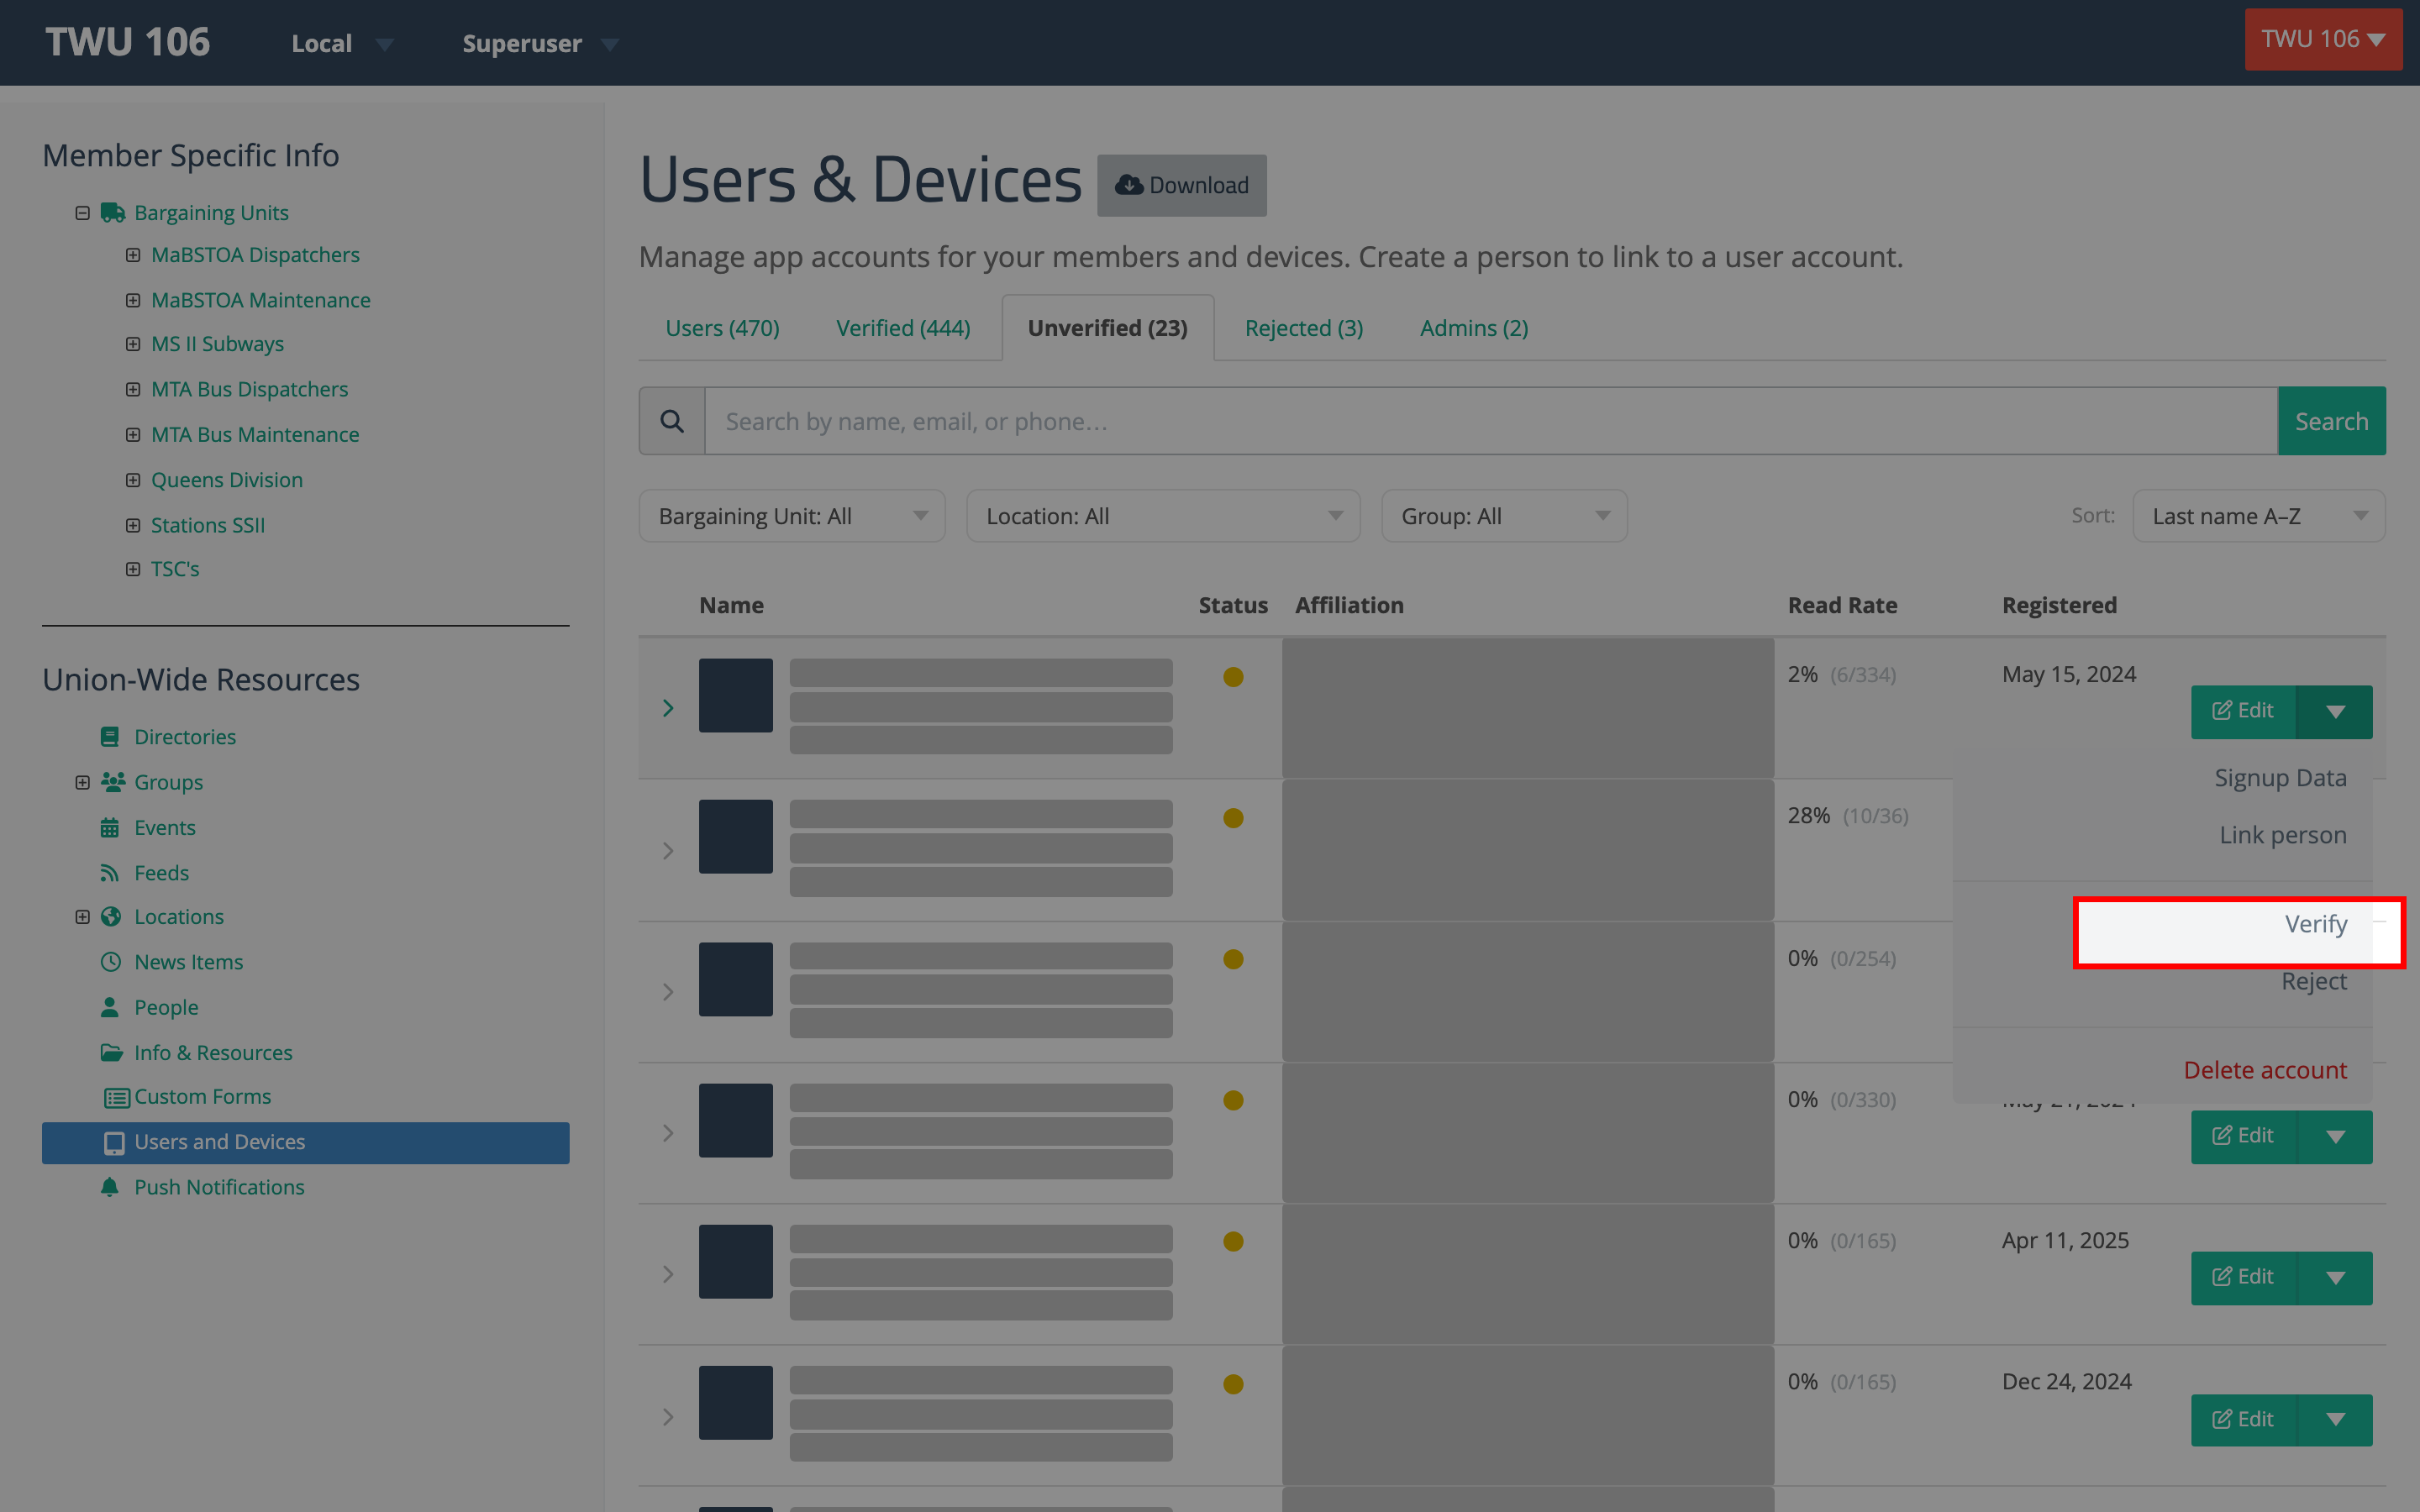Expand the MTA Bus Dispatchers node
This screenshot has height=1512, width=2420.
[133, 389]
